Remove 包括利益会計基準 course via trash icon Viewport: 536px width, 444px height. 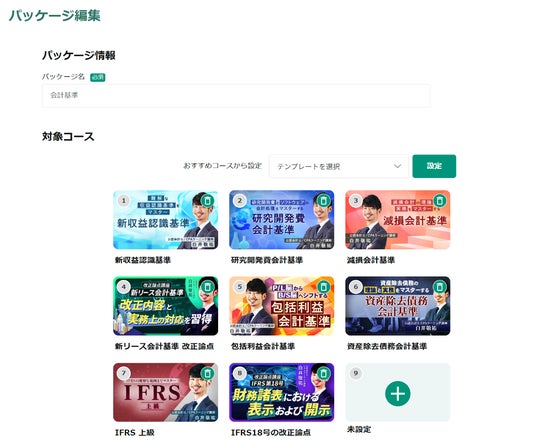pyautogui.click(x=323, y=287)
